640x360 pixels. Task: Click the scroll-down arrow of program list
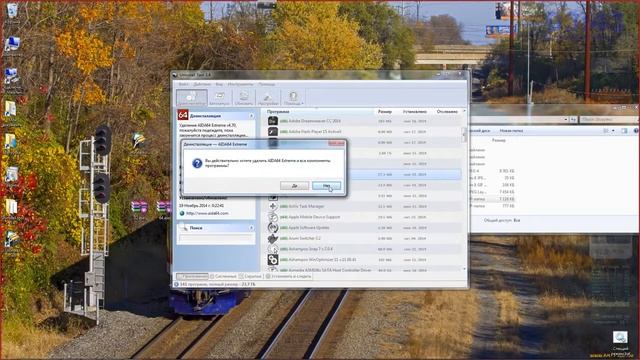464,269
